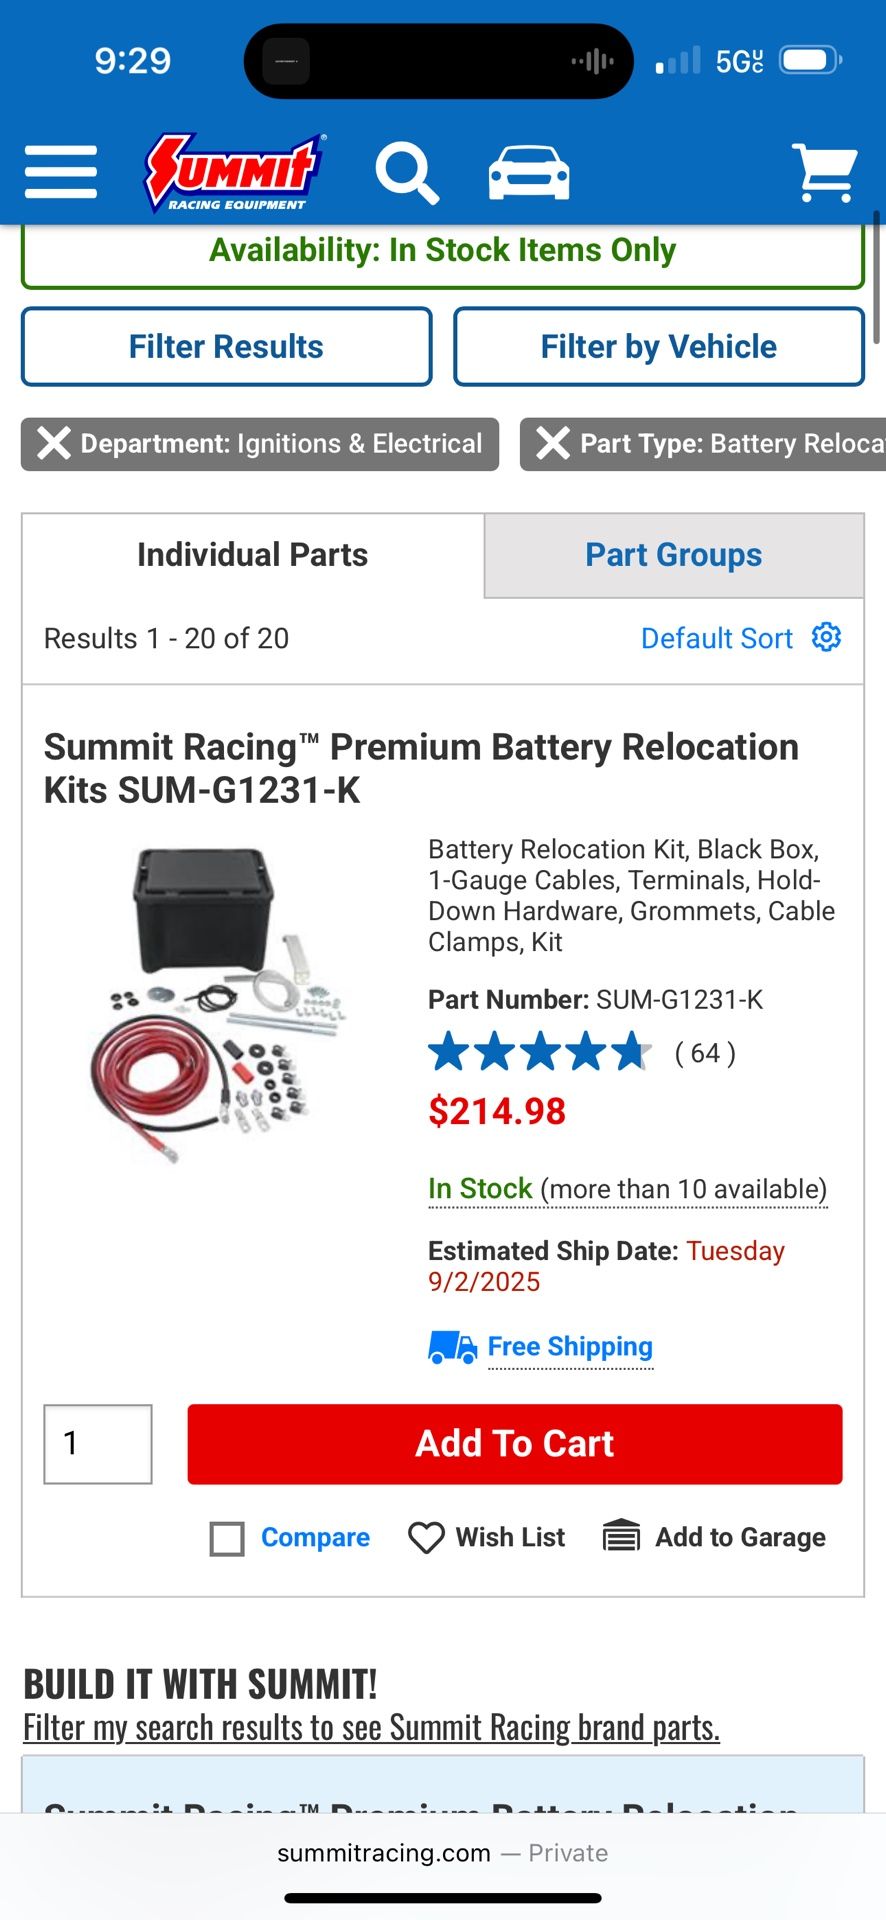The image size is (886, 1920).
Task: Open the hamburger navigation menu
Action: pyautogui.click(x=61, y=172)
